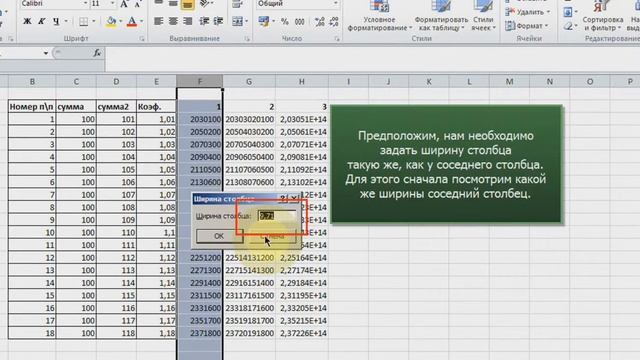Open the Шрифт group dialog launcher
640x360 pixels.
(x=141, y=39)
